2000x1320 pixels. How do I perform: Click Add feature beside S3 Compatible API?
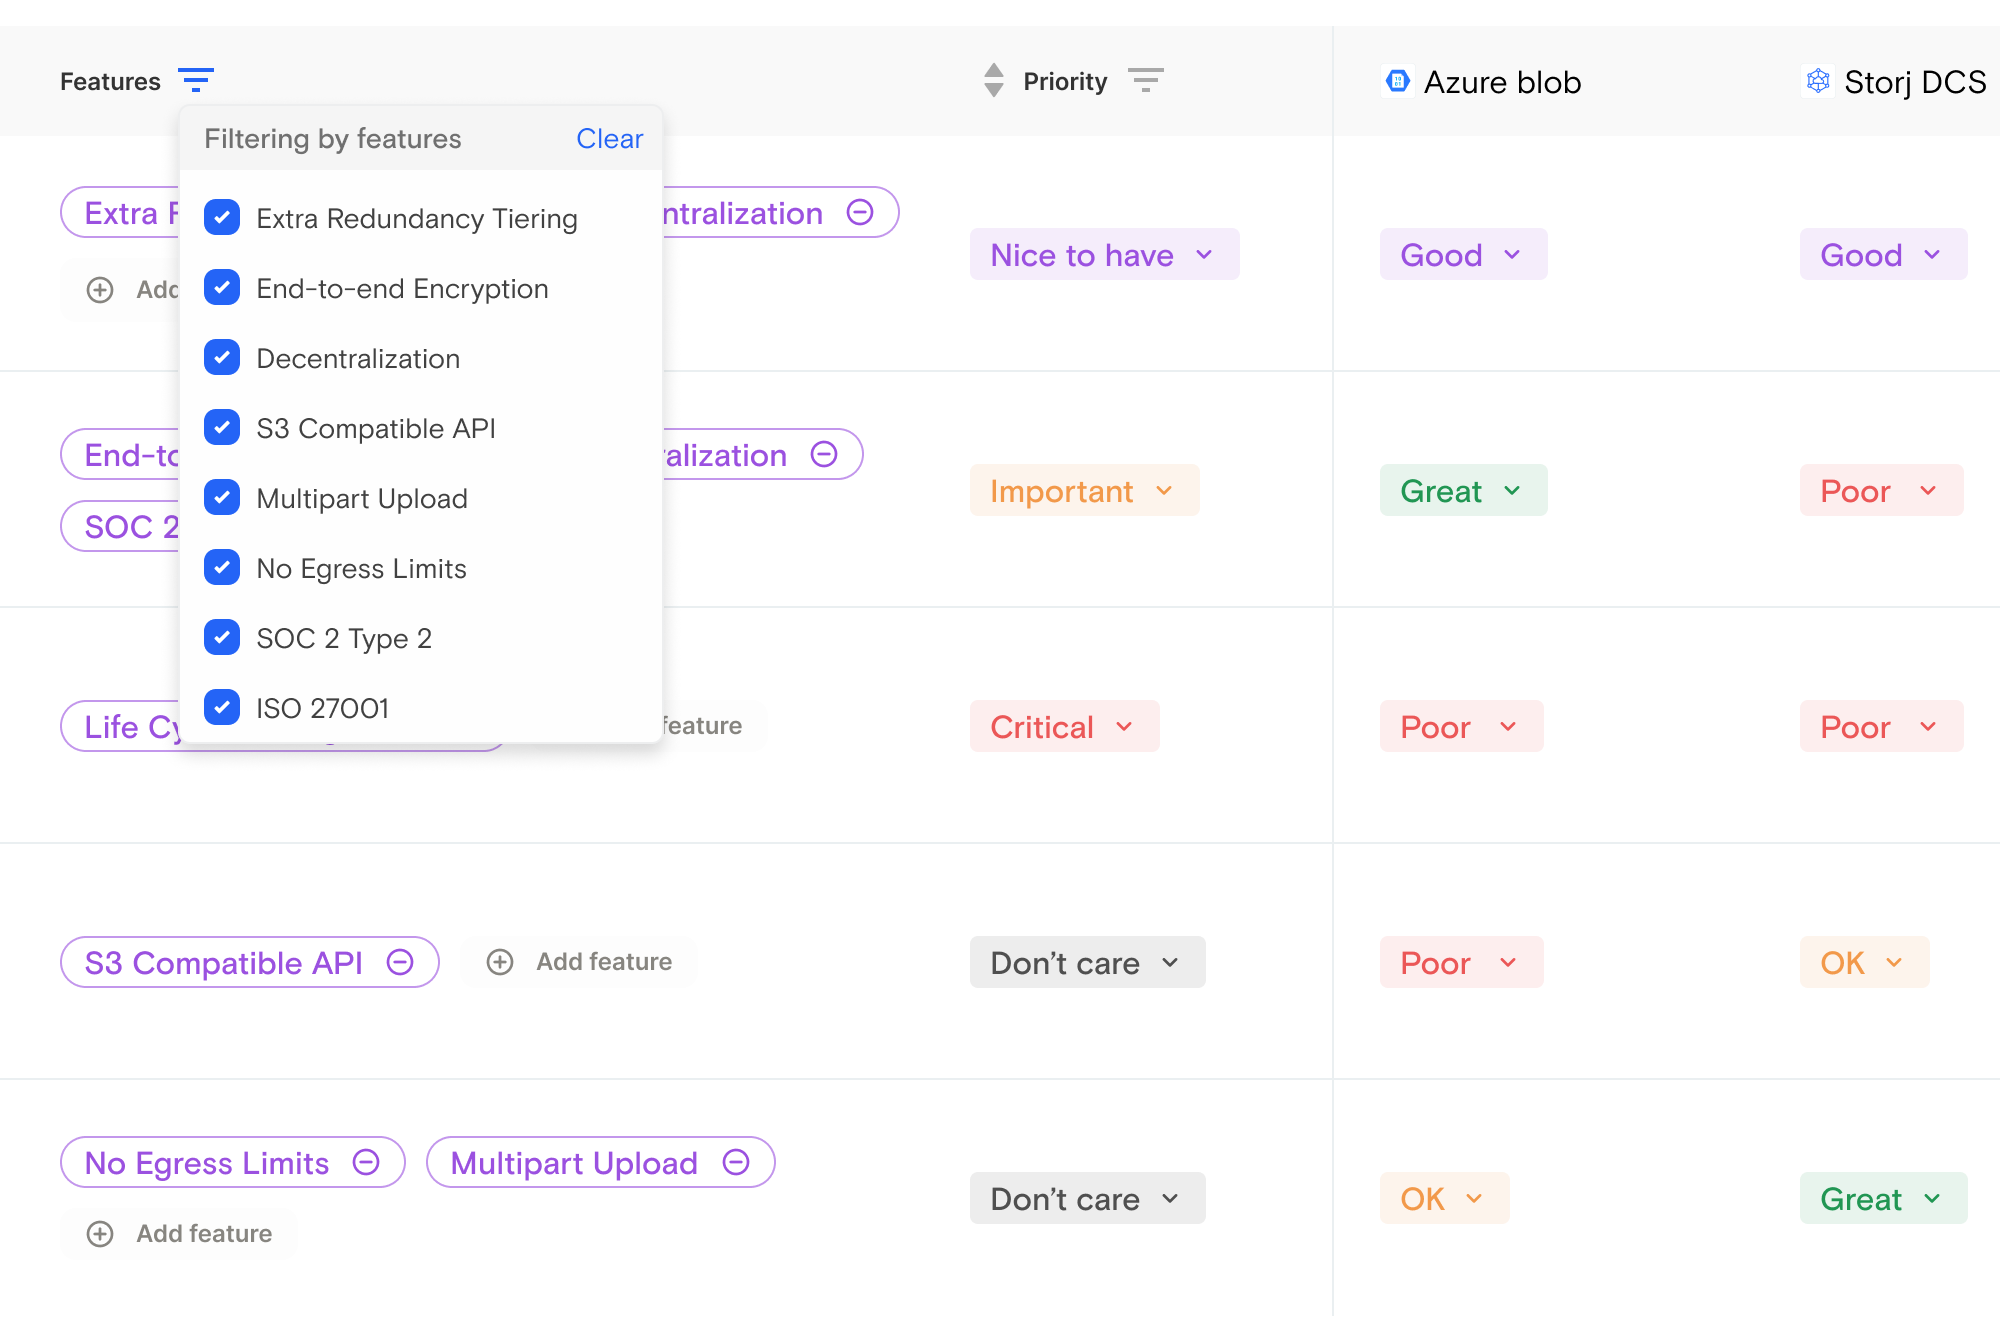[x=580, y=962]
